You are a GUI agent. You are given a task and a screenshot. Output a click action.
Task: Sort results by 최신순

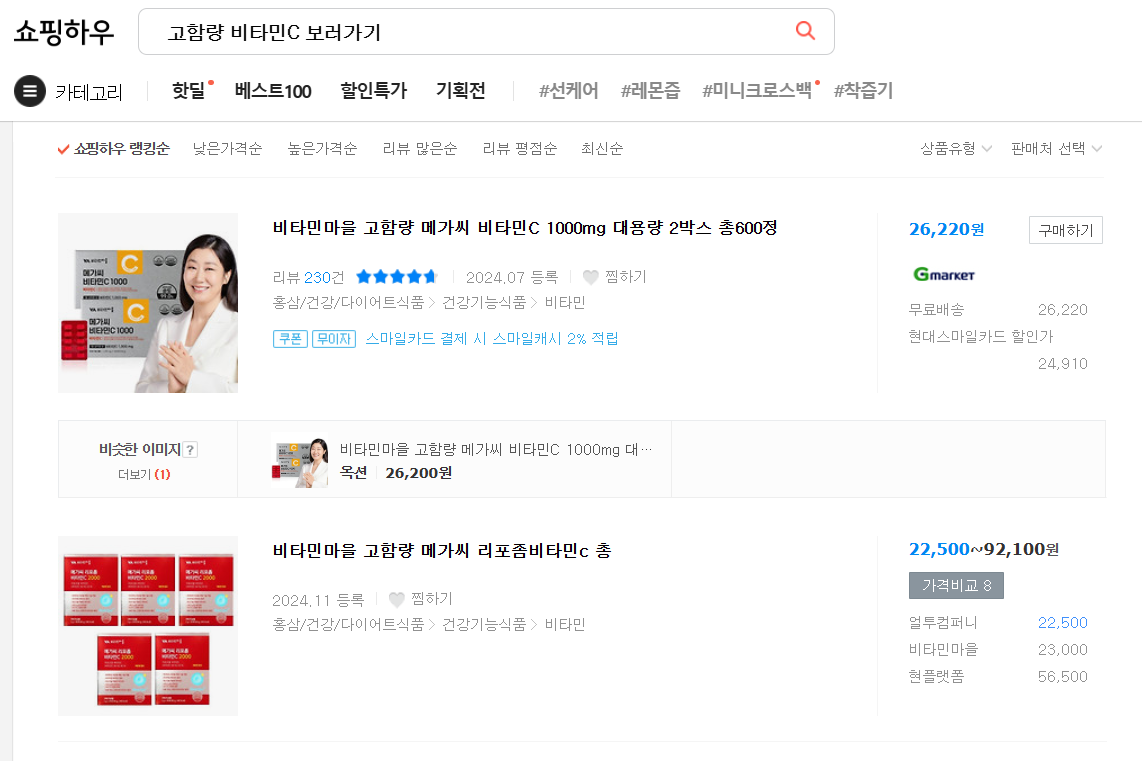click(x=602, y=149)
